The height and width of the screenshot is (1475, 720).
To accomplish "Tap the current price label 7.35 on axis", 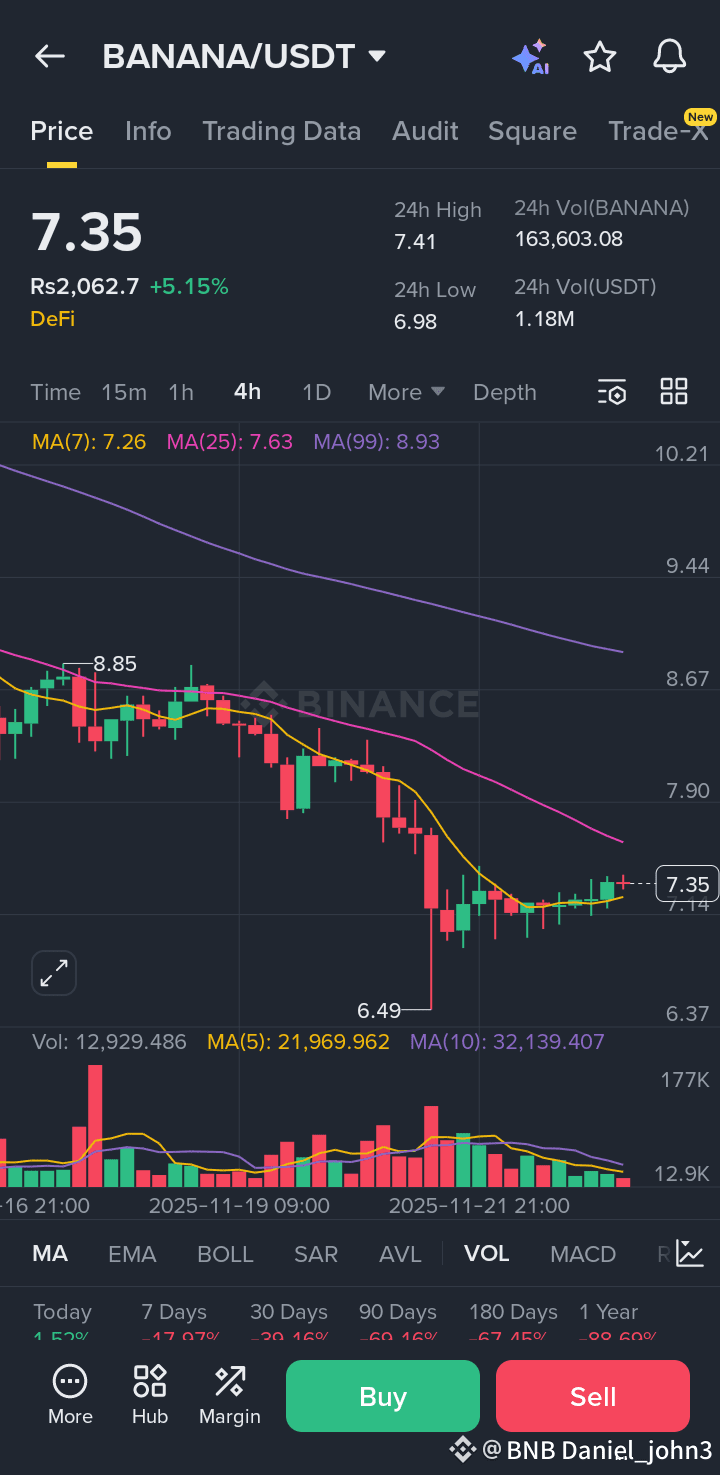I will click(688, 884).
